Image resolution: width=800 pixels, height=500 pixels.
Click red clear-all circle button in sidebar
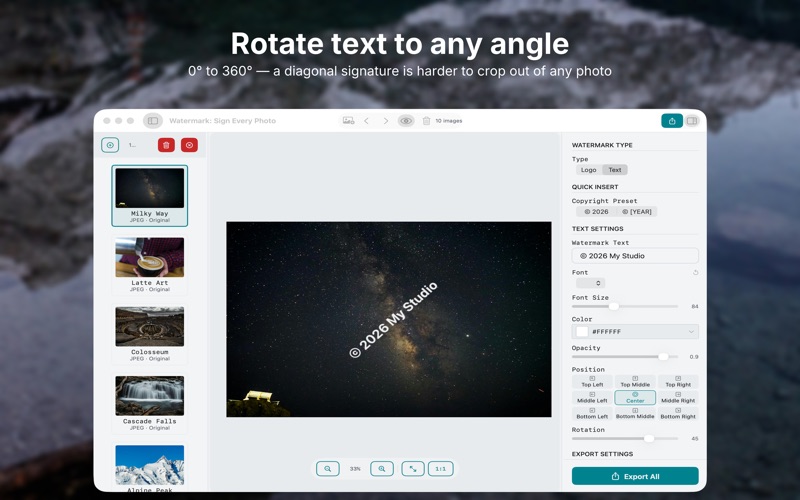click(189, 145)
